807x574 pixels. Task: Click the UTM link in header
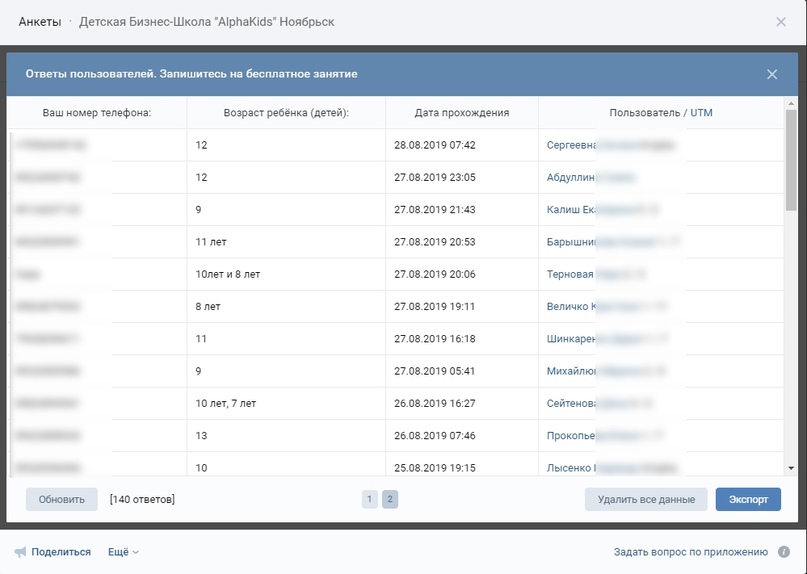701,113
